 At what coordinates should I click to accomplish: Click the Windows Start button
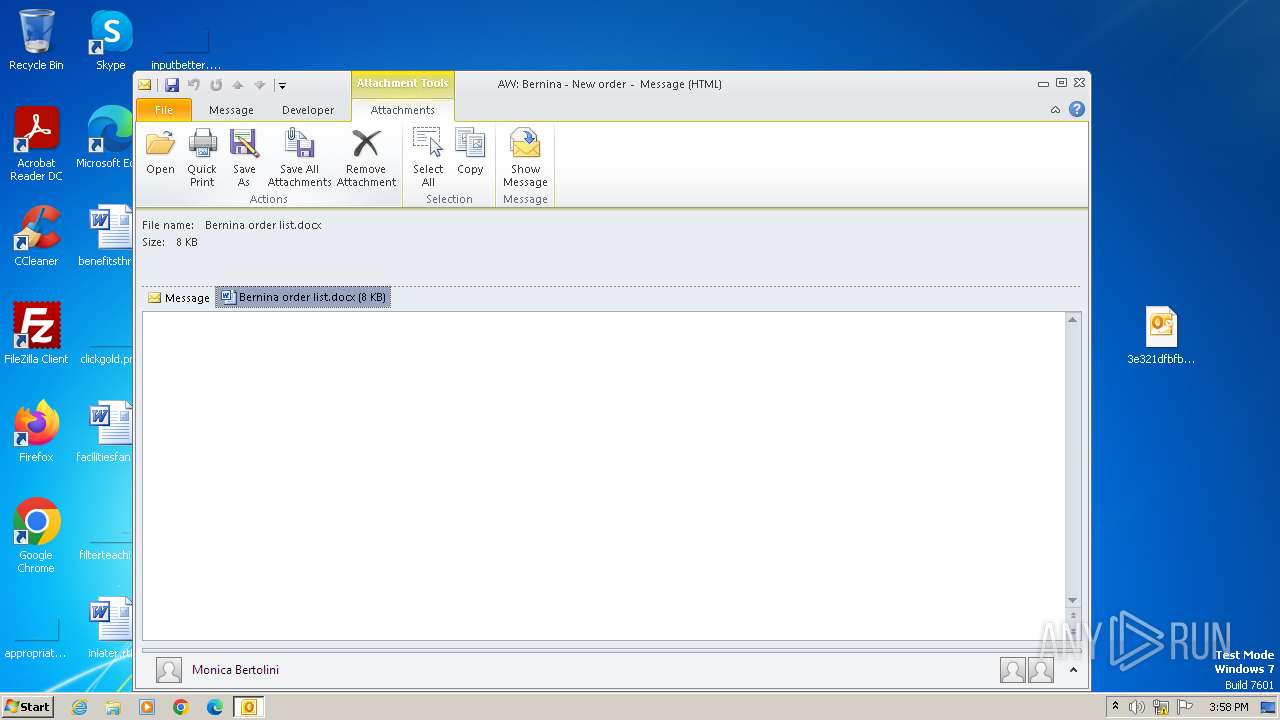[x=27, y=707]
